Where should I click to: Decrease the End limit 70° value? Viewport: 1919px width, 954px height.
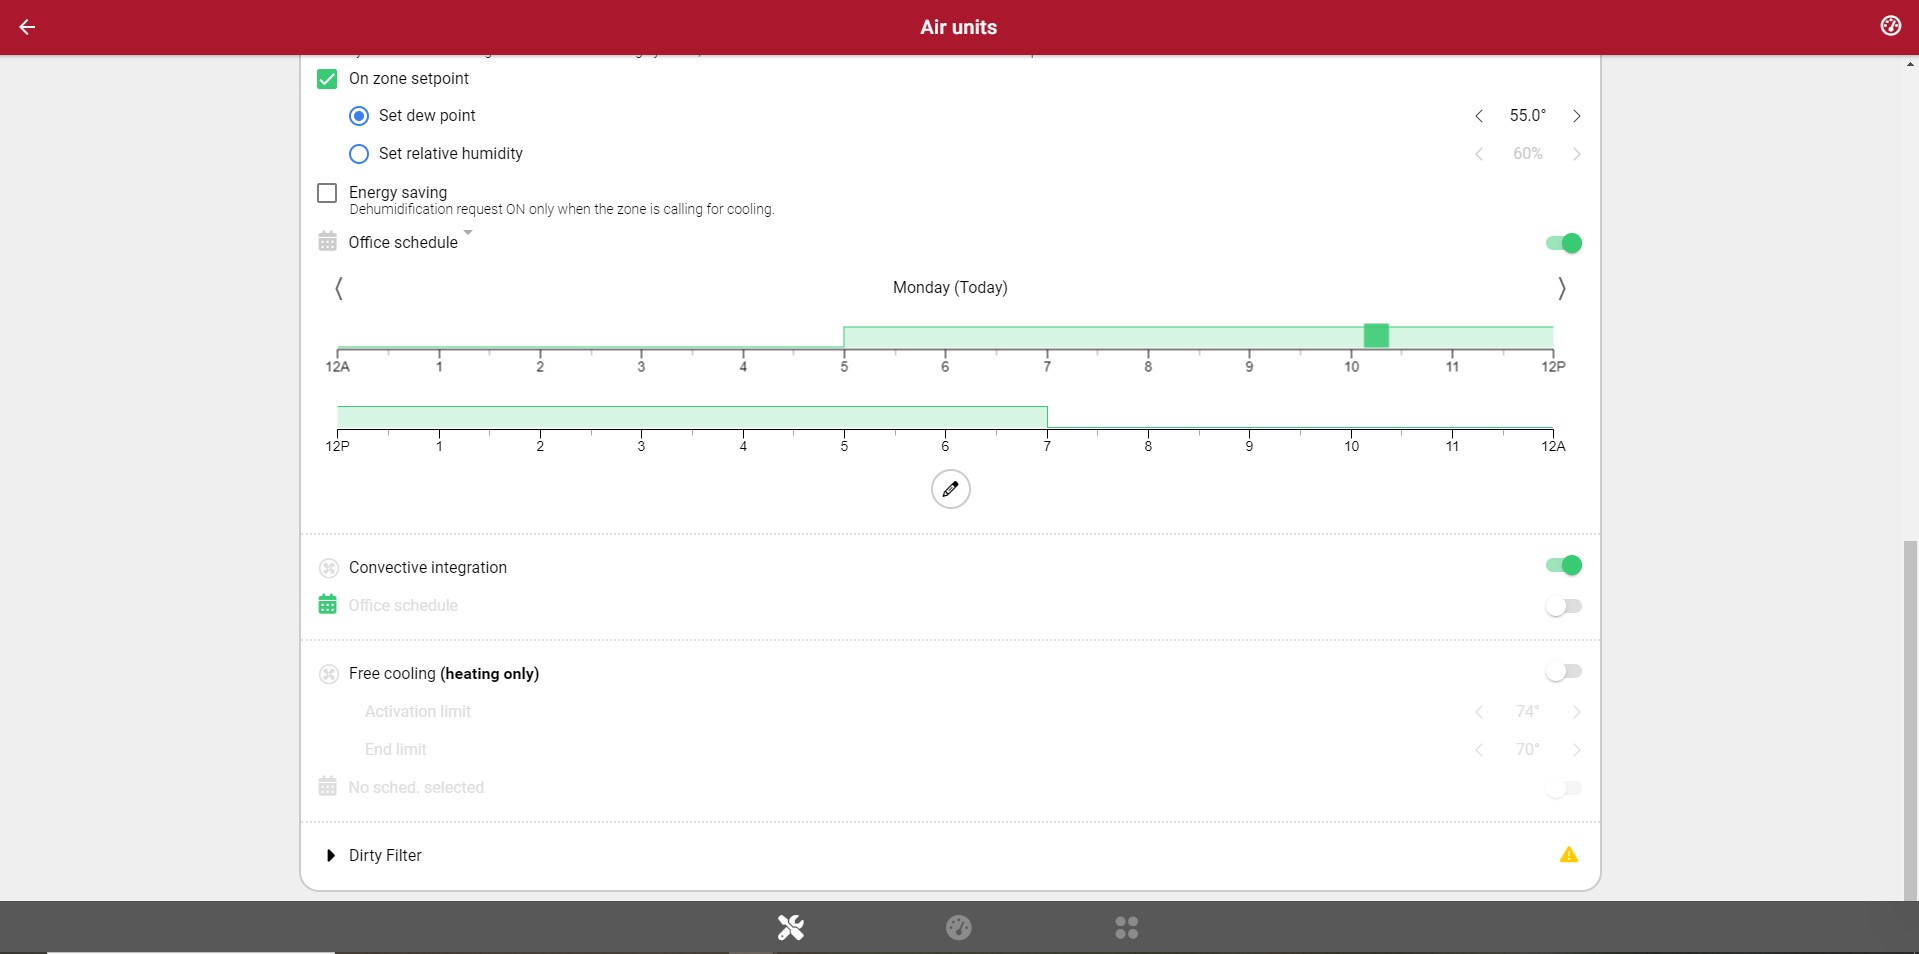[1479, 750]
